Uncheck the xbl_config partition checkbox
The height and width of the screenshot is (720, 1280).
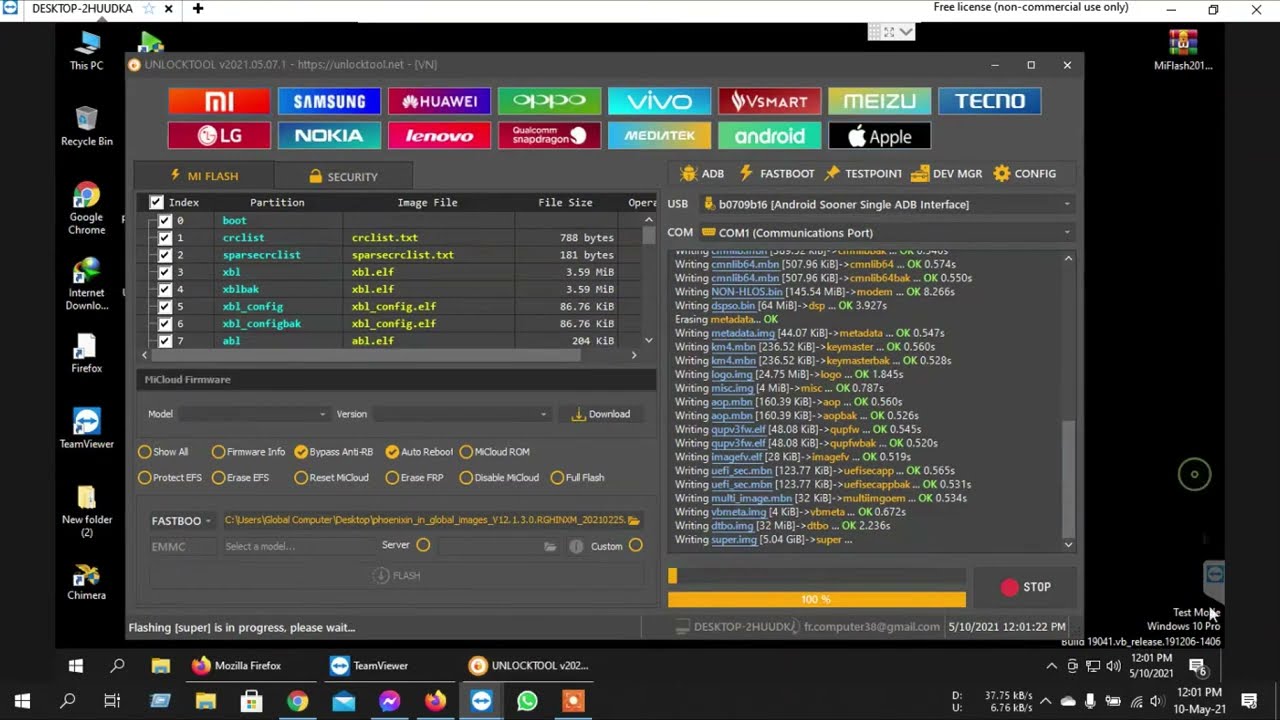(165, 307)
